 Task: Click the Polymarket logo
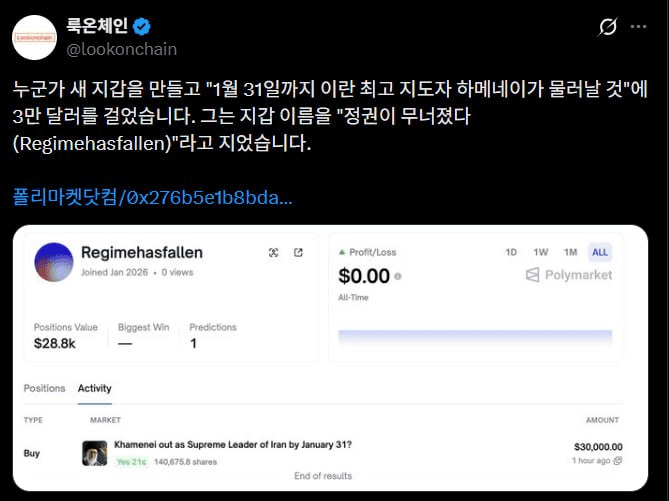pos(569,274)
